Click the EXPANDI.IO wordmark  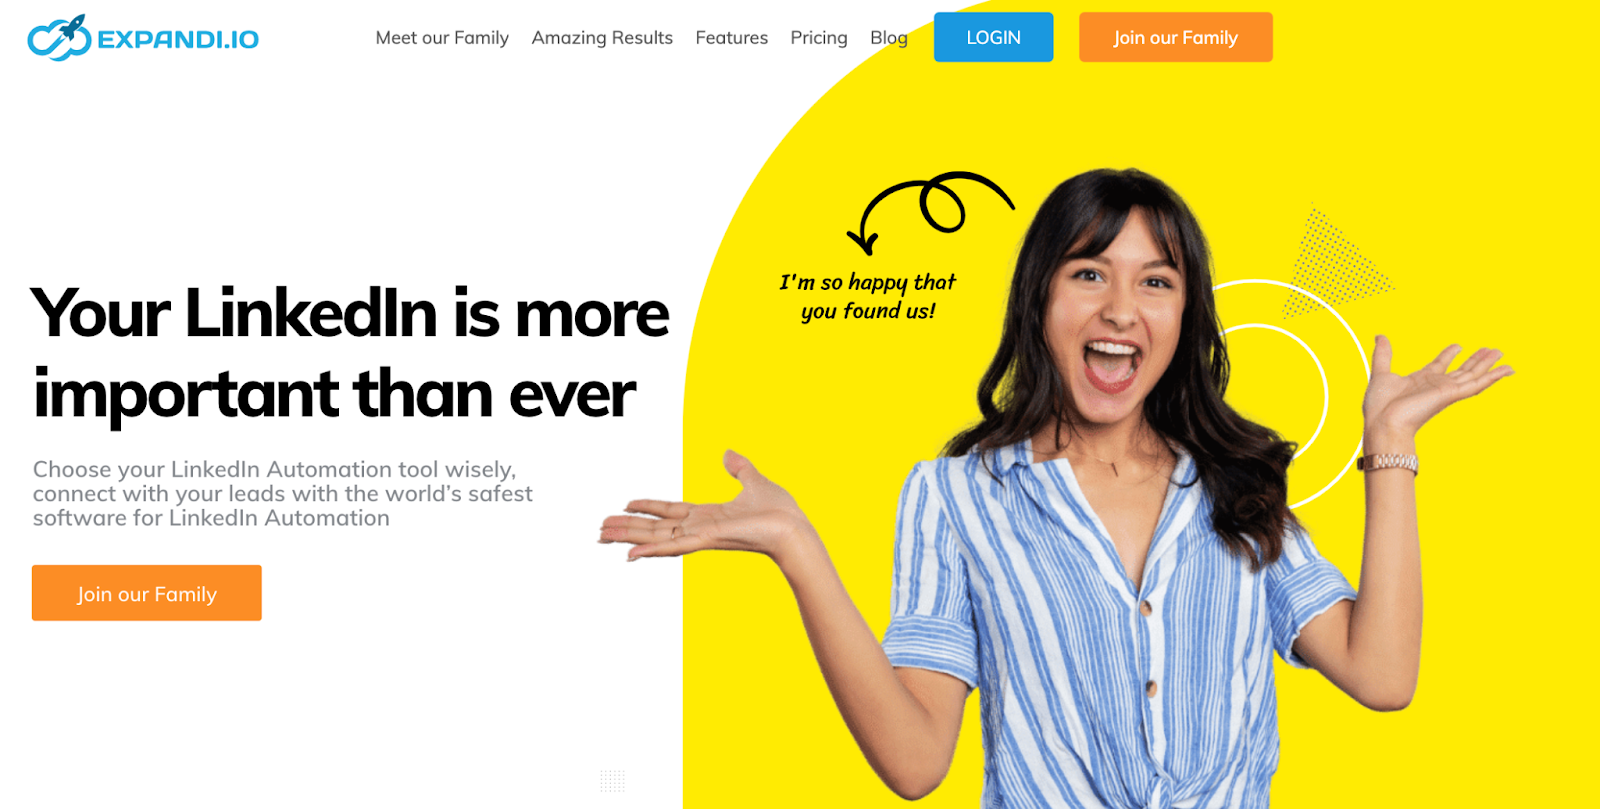[178, 39]
